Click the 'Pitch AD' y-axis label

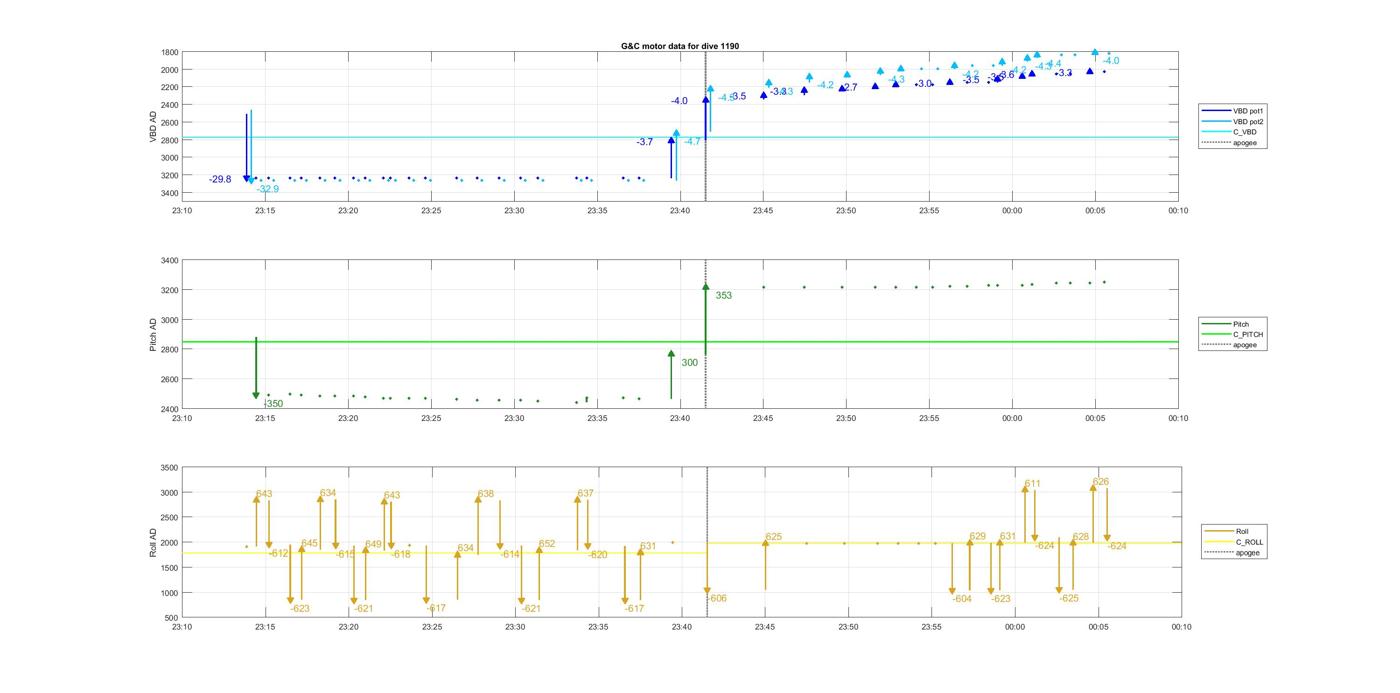(153, 335)
